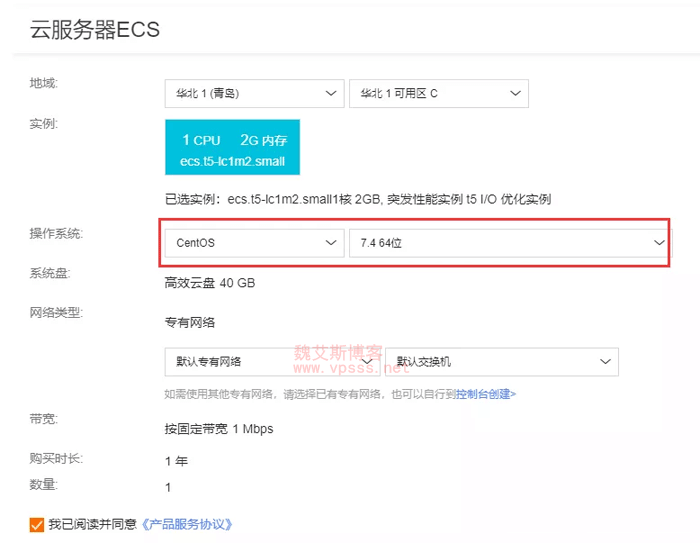Select the 1 CPU 2G 内存 instance tile
This screenshot has height=543, width=700.
click(x=232, y=149)
